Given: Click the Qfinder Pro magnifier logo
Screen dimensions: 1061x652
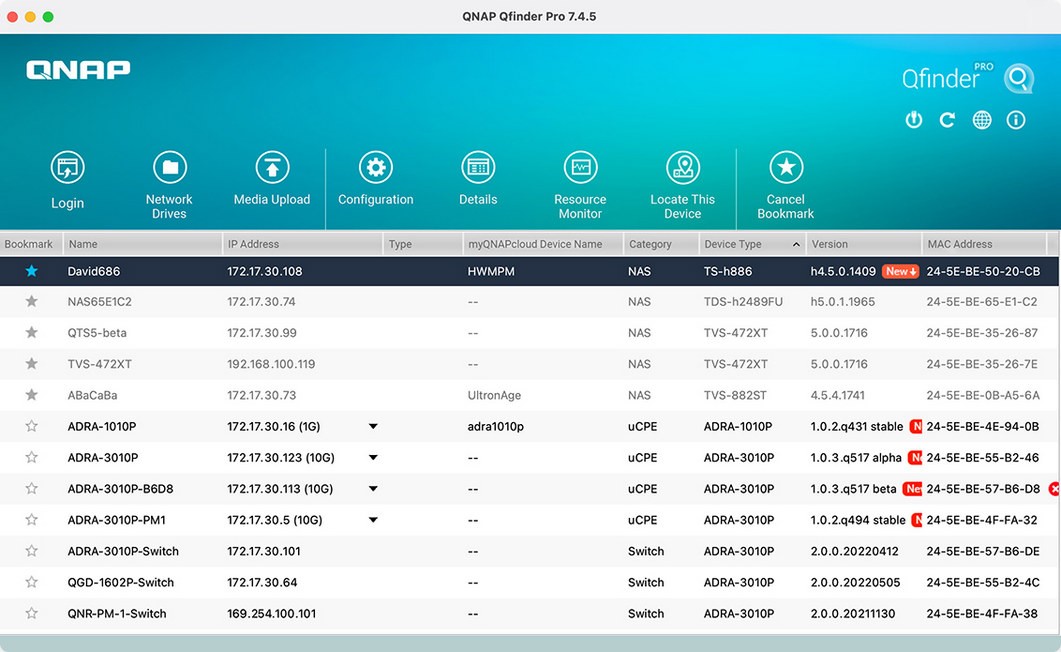Looking at the screenshot, I should (x=1018, y=78).
